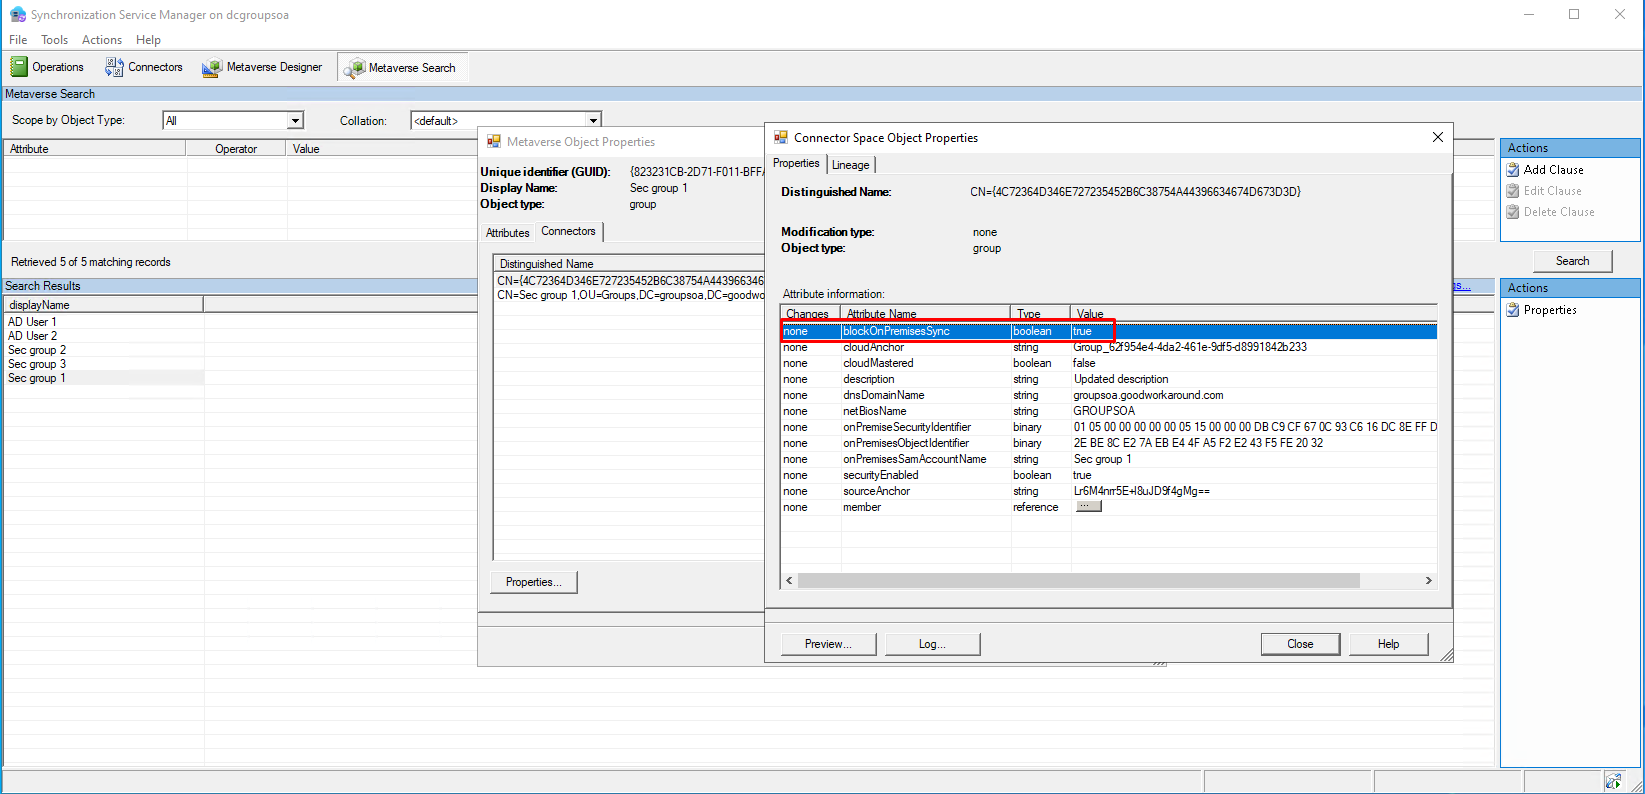
Task: Expand the Scope by Object Type dropdown
Action: click(295, 121)
